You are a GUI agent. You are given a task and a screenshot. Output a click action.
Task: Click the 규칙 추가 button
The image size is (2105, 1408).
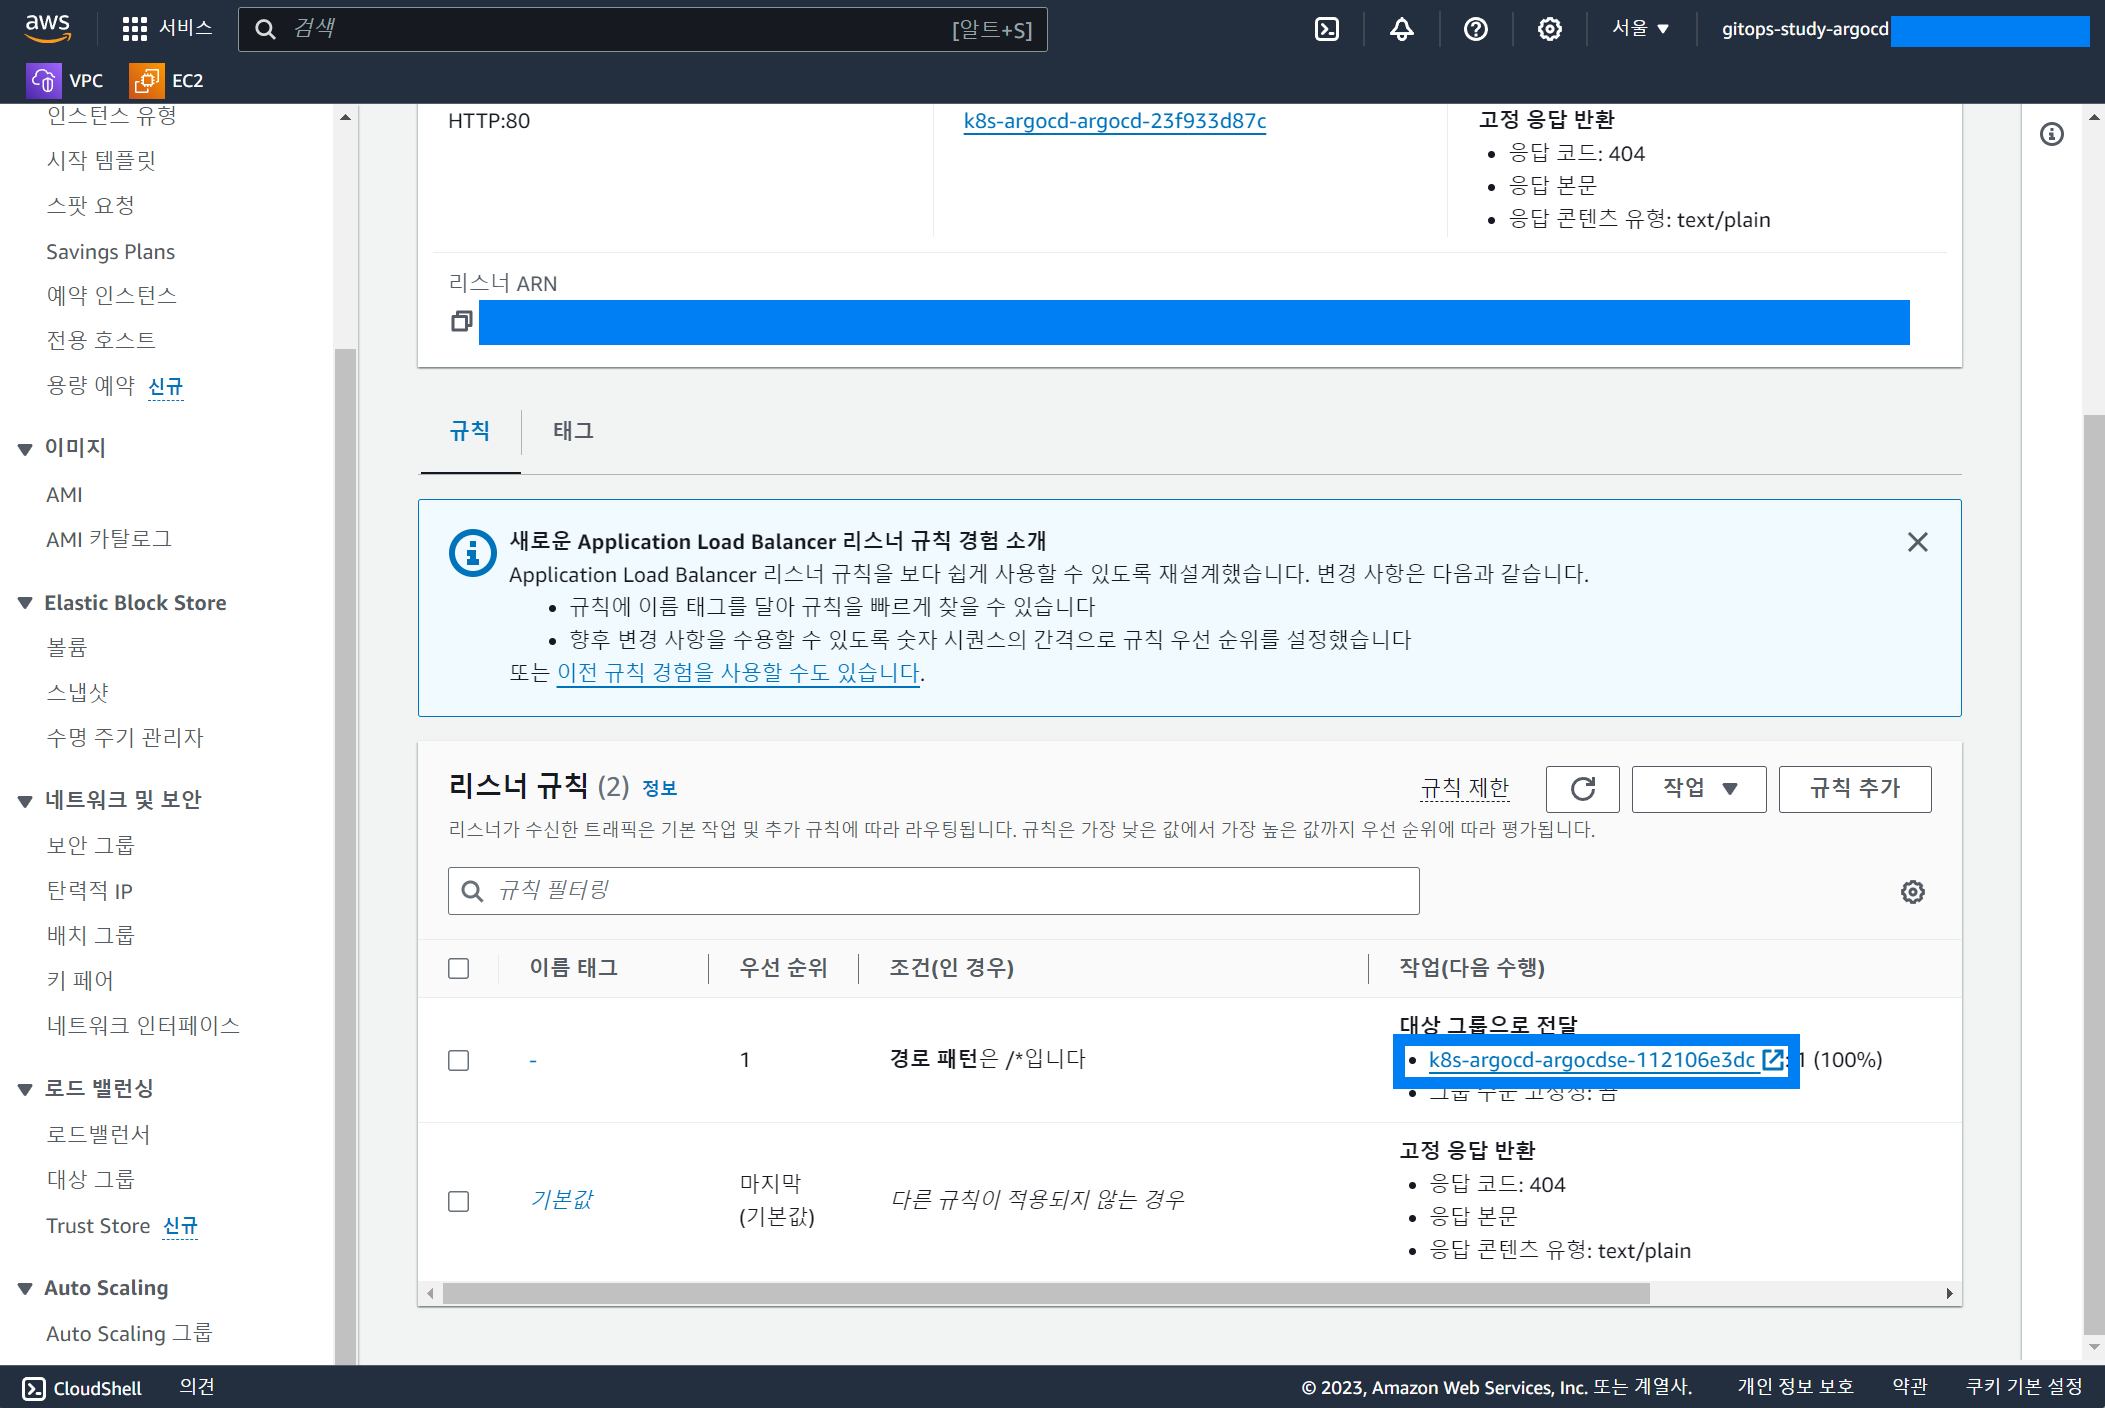(x=1854, y=789)
